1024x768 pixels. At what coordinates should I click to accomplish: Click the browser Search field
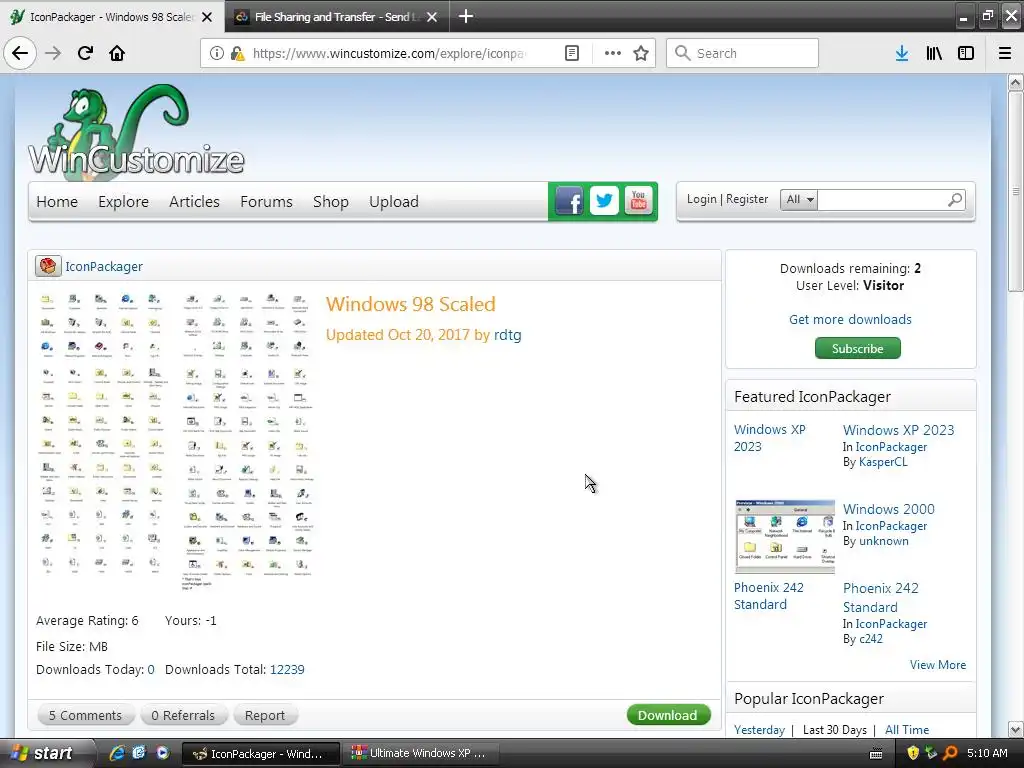[x=743, y=53]
